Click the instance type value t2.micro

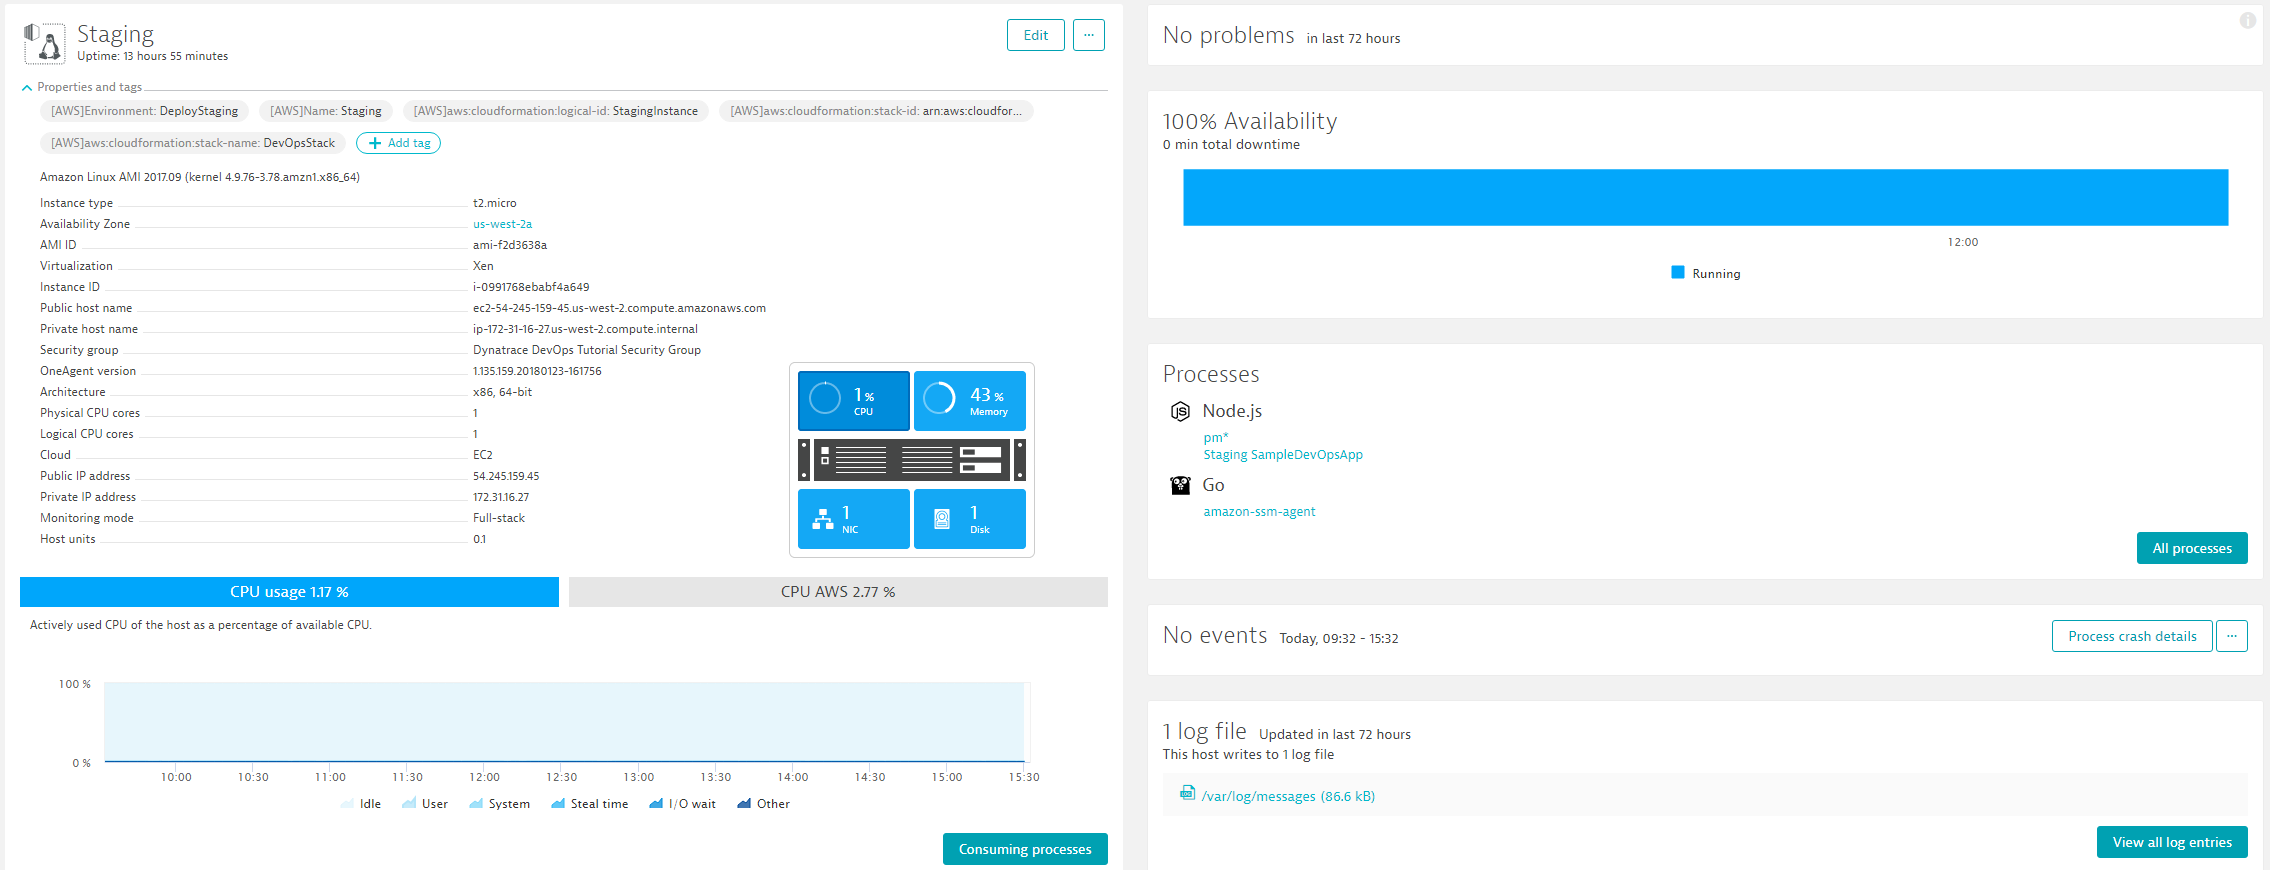pyautogui.click(x=495, y=203)
